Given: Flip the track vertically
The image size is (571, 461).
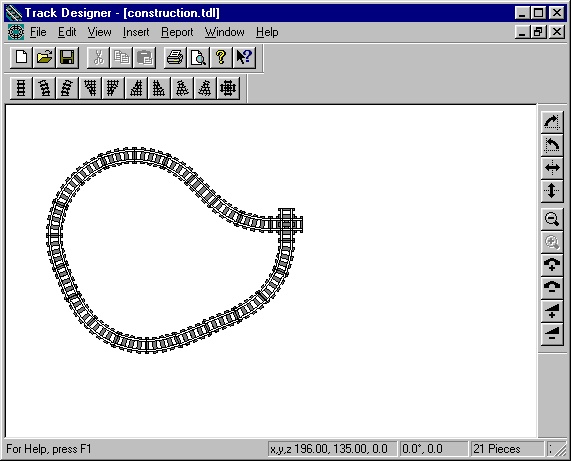Looking at the screenshot, I should 552,191.
